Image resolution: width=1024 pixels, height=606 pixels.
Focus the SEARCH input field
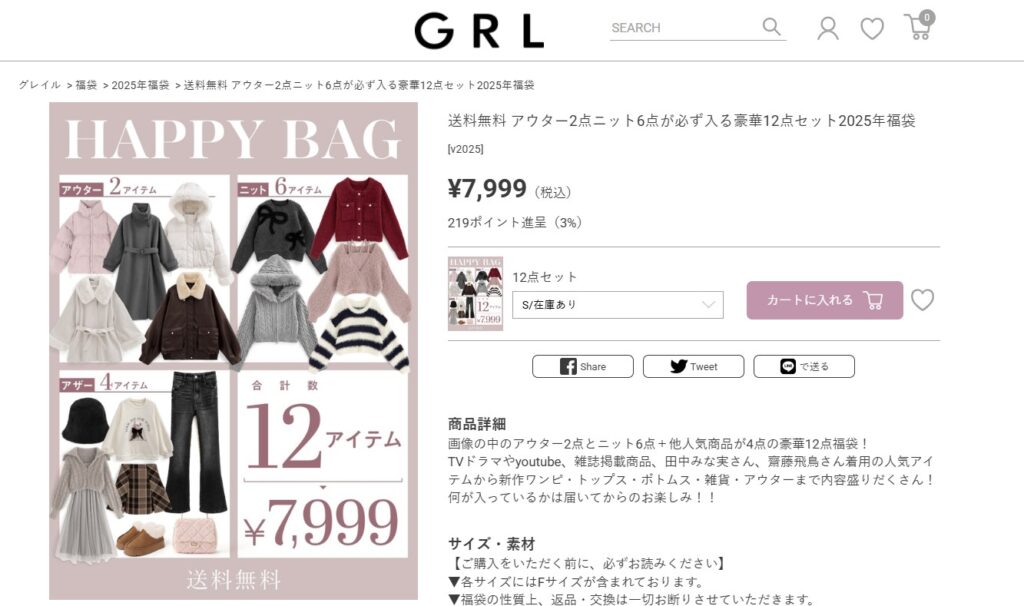pyautogui.click(x=682, y=27)
